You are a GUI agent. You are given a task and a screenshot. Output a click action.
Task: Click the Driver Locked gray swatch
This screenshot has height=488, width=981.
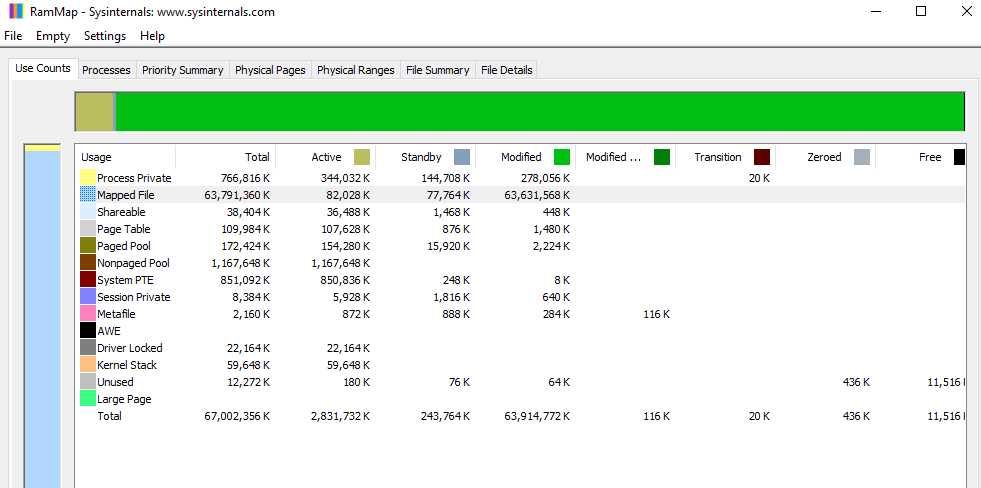point(88,348)
